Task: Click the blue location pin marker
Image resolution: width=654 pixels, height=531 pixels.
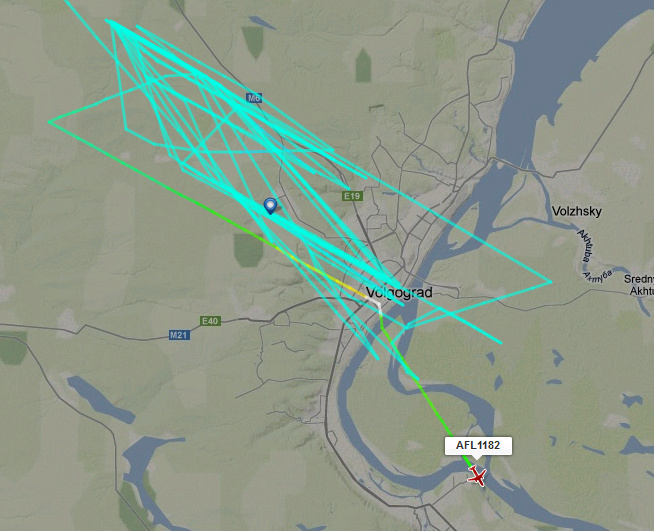Action: [x=270, y=206]
